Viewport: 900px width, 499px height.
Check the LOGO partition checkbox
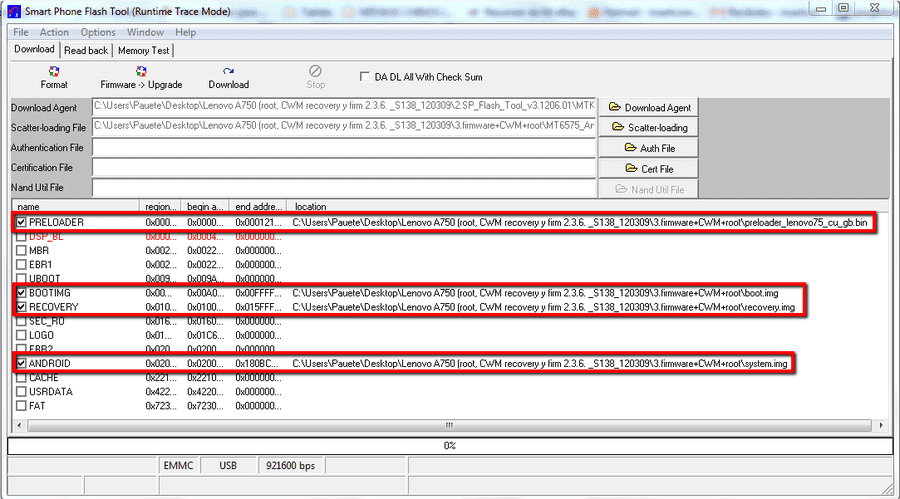click(21, 335)
